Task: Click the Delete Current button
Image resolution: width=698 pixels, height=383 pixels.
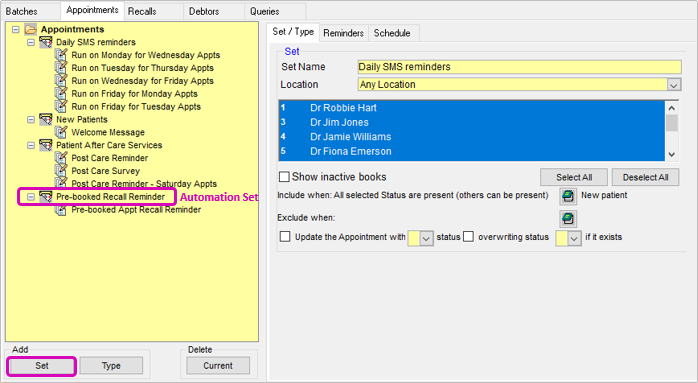Action: coord(218,366)
